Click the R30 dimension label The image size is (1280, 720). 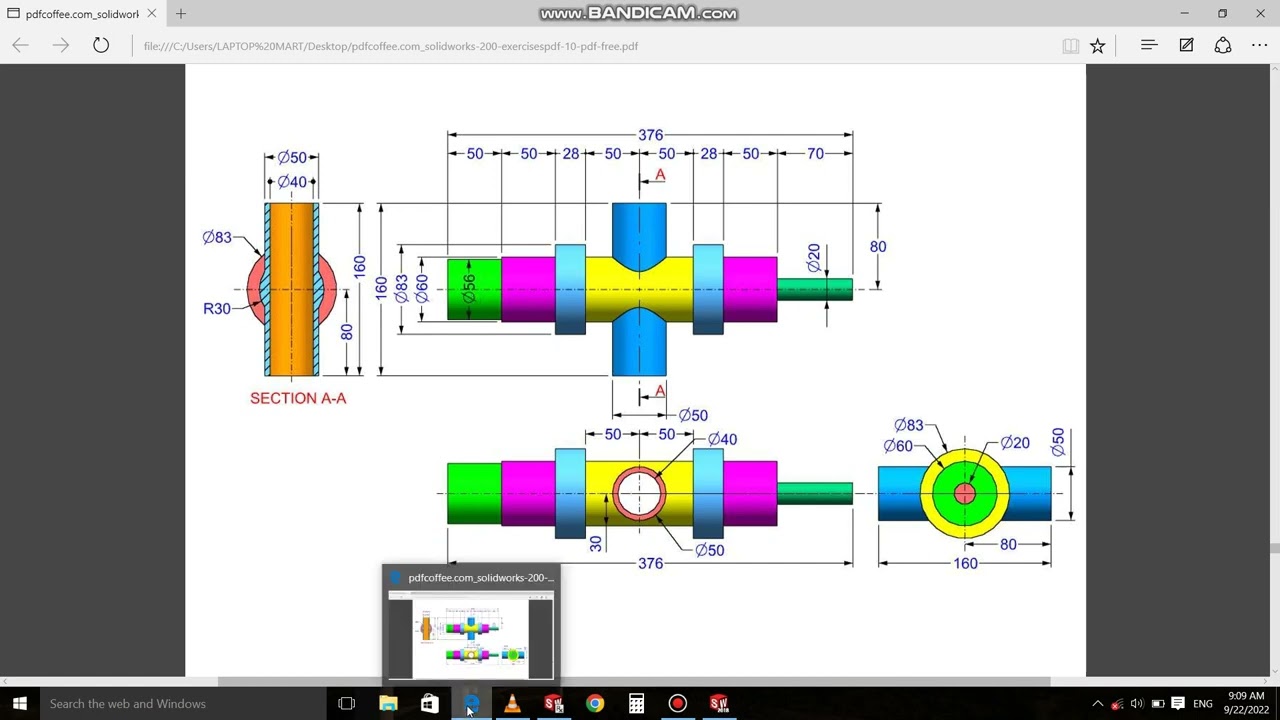(216, 308)
